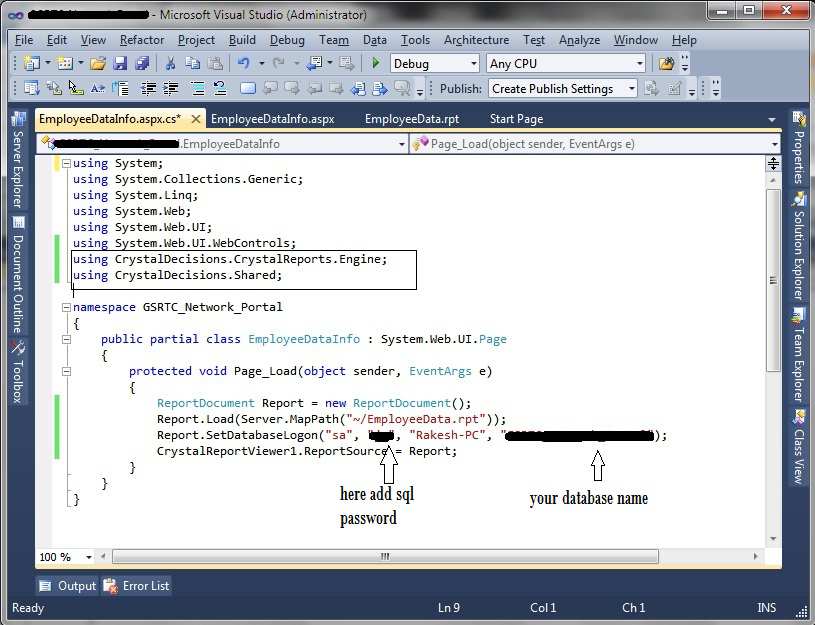This screenshot has height=625, width=815.
Task: Collapse the namespace GSRTC_Network_Portal block
Action: coord(66,307)
